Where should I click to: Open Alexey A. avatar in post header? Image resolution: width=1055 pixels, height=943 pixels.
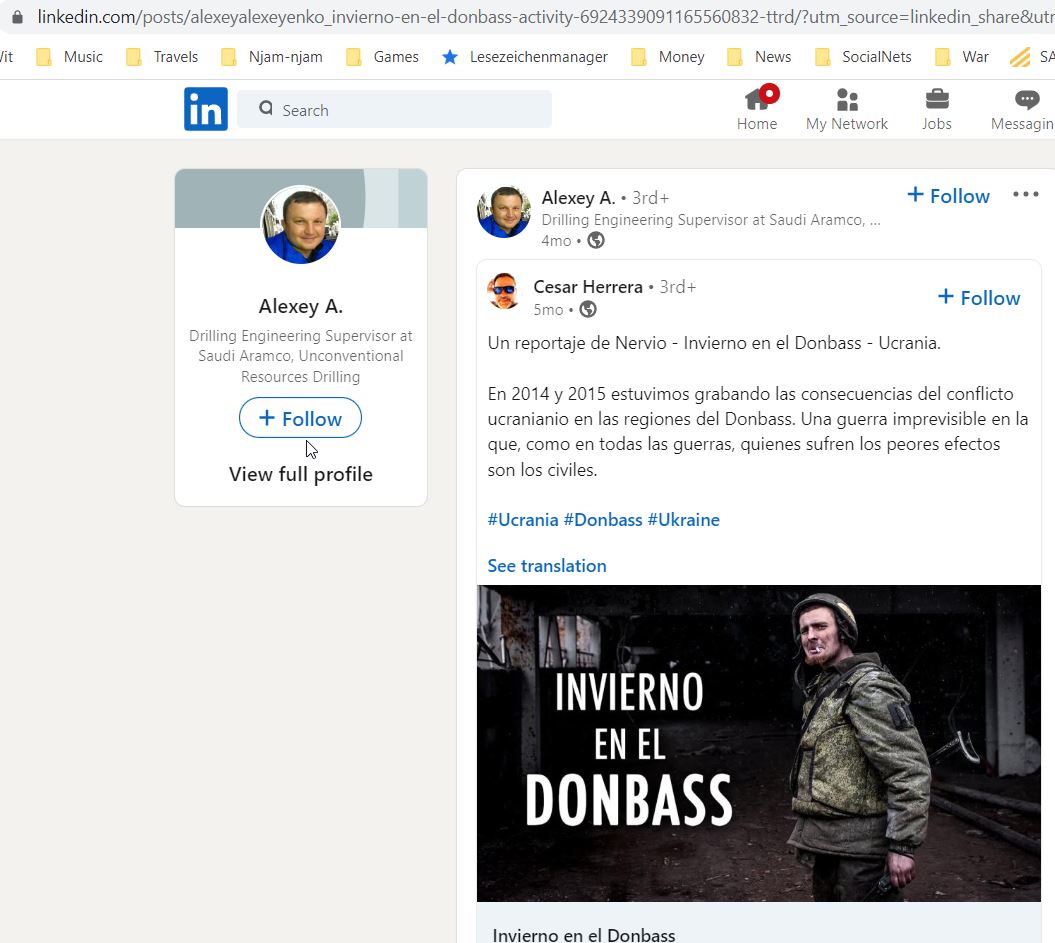pyautogui.click(x=504, y=212)
